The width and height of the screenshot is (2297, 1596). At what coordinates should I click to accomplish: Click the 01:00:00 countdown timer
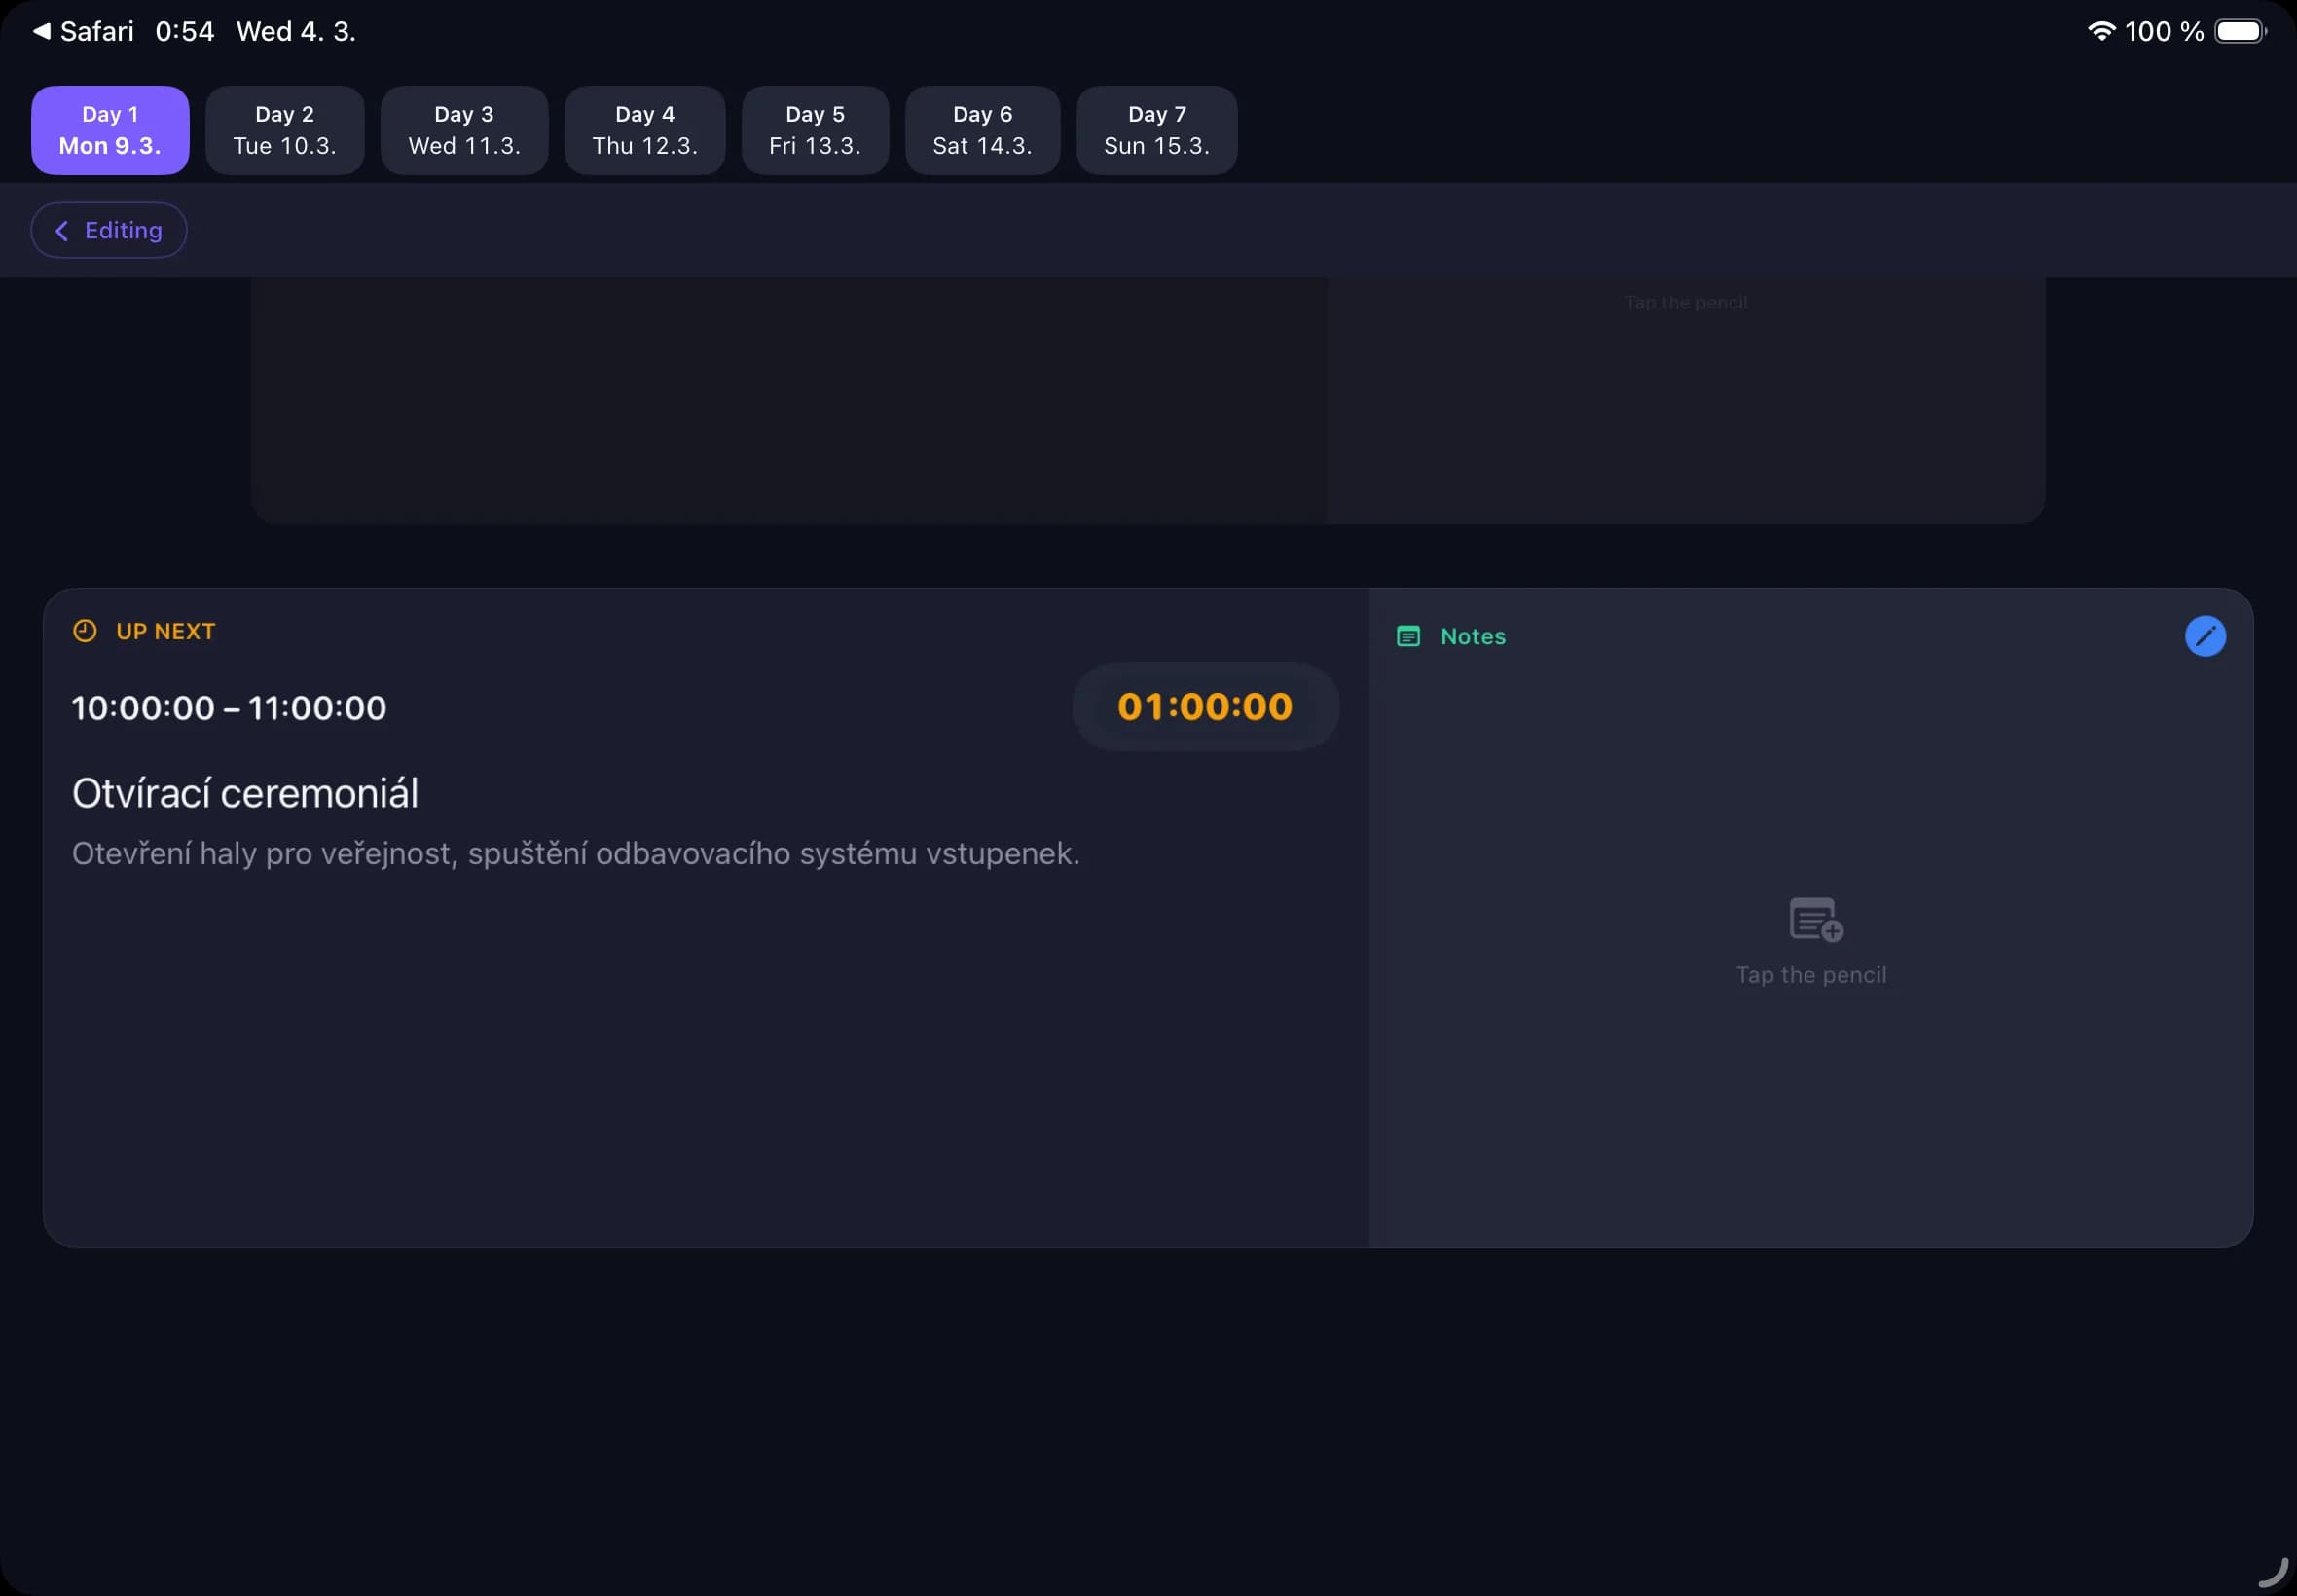pyautogui.click(x=1204, y=707)
